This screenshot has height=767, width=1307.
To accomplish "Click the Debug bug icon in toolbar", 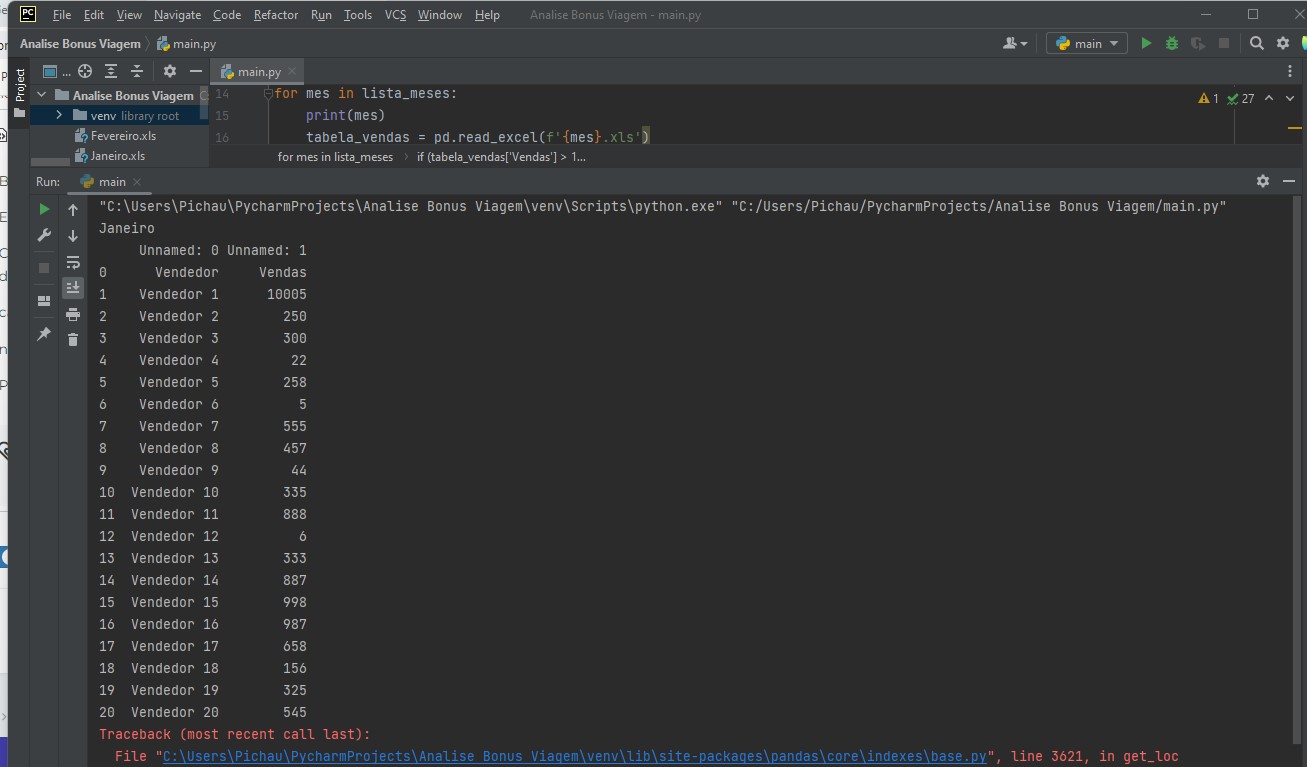I will click(x=1171, y=44).
